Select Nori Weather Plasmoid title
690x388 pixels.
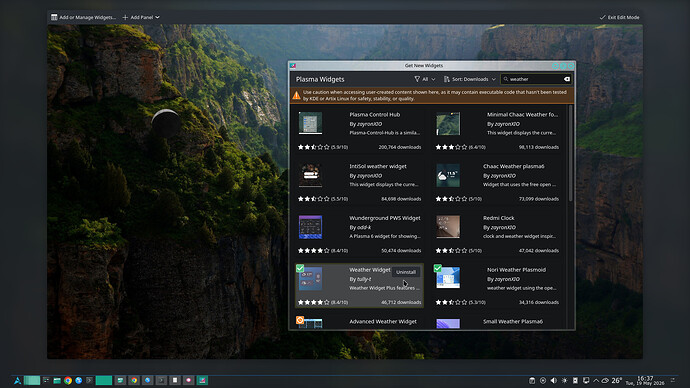(516, 270)
